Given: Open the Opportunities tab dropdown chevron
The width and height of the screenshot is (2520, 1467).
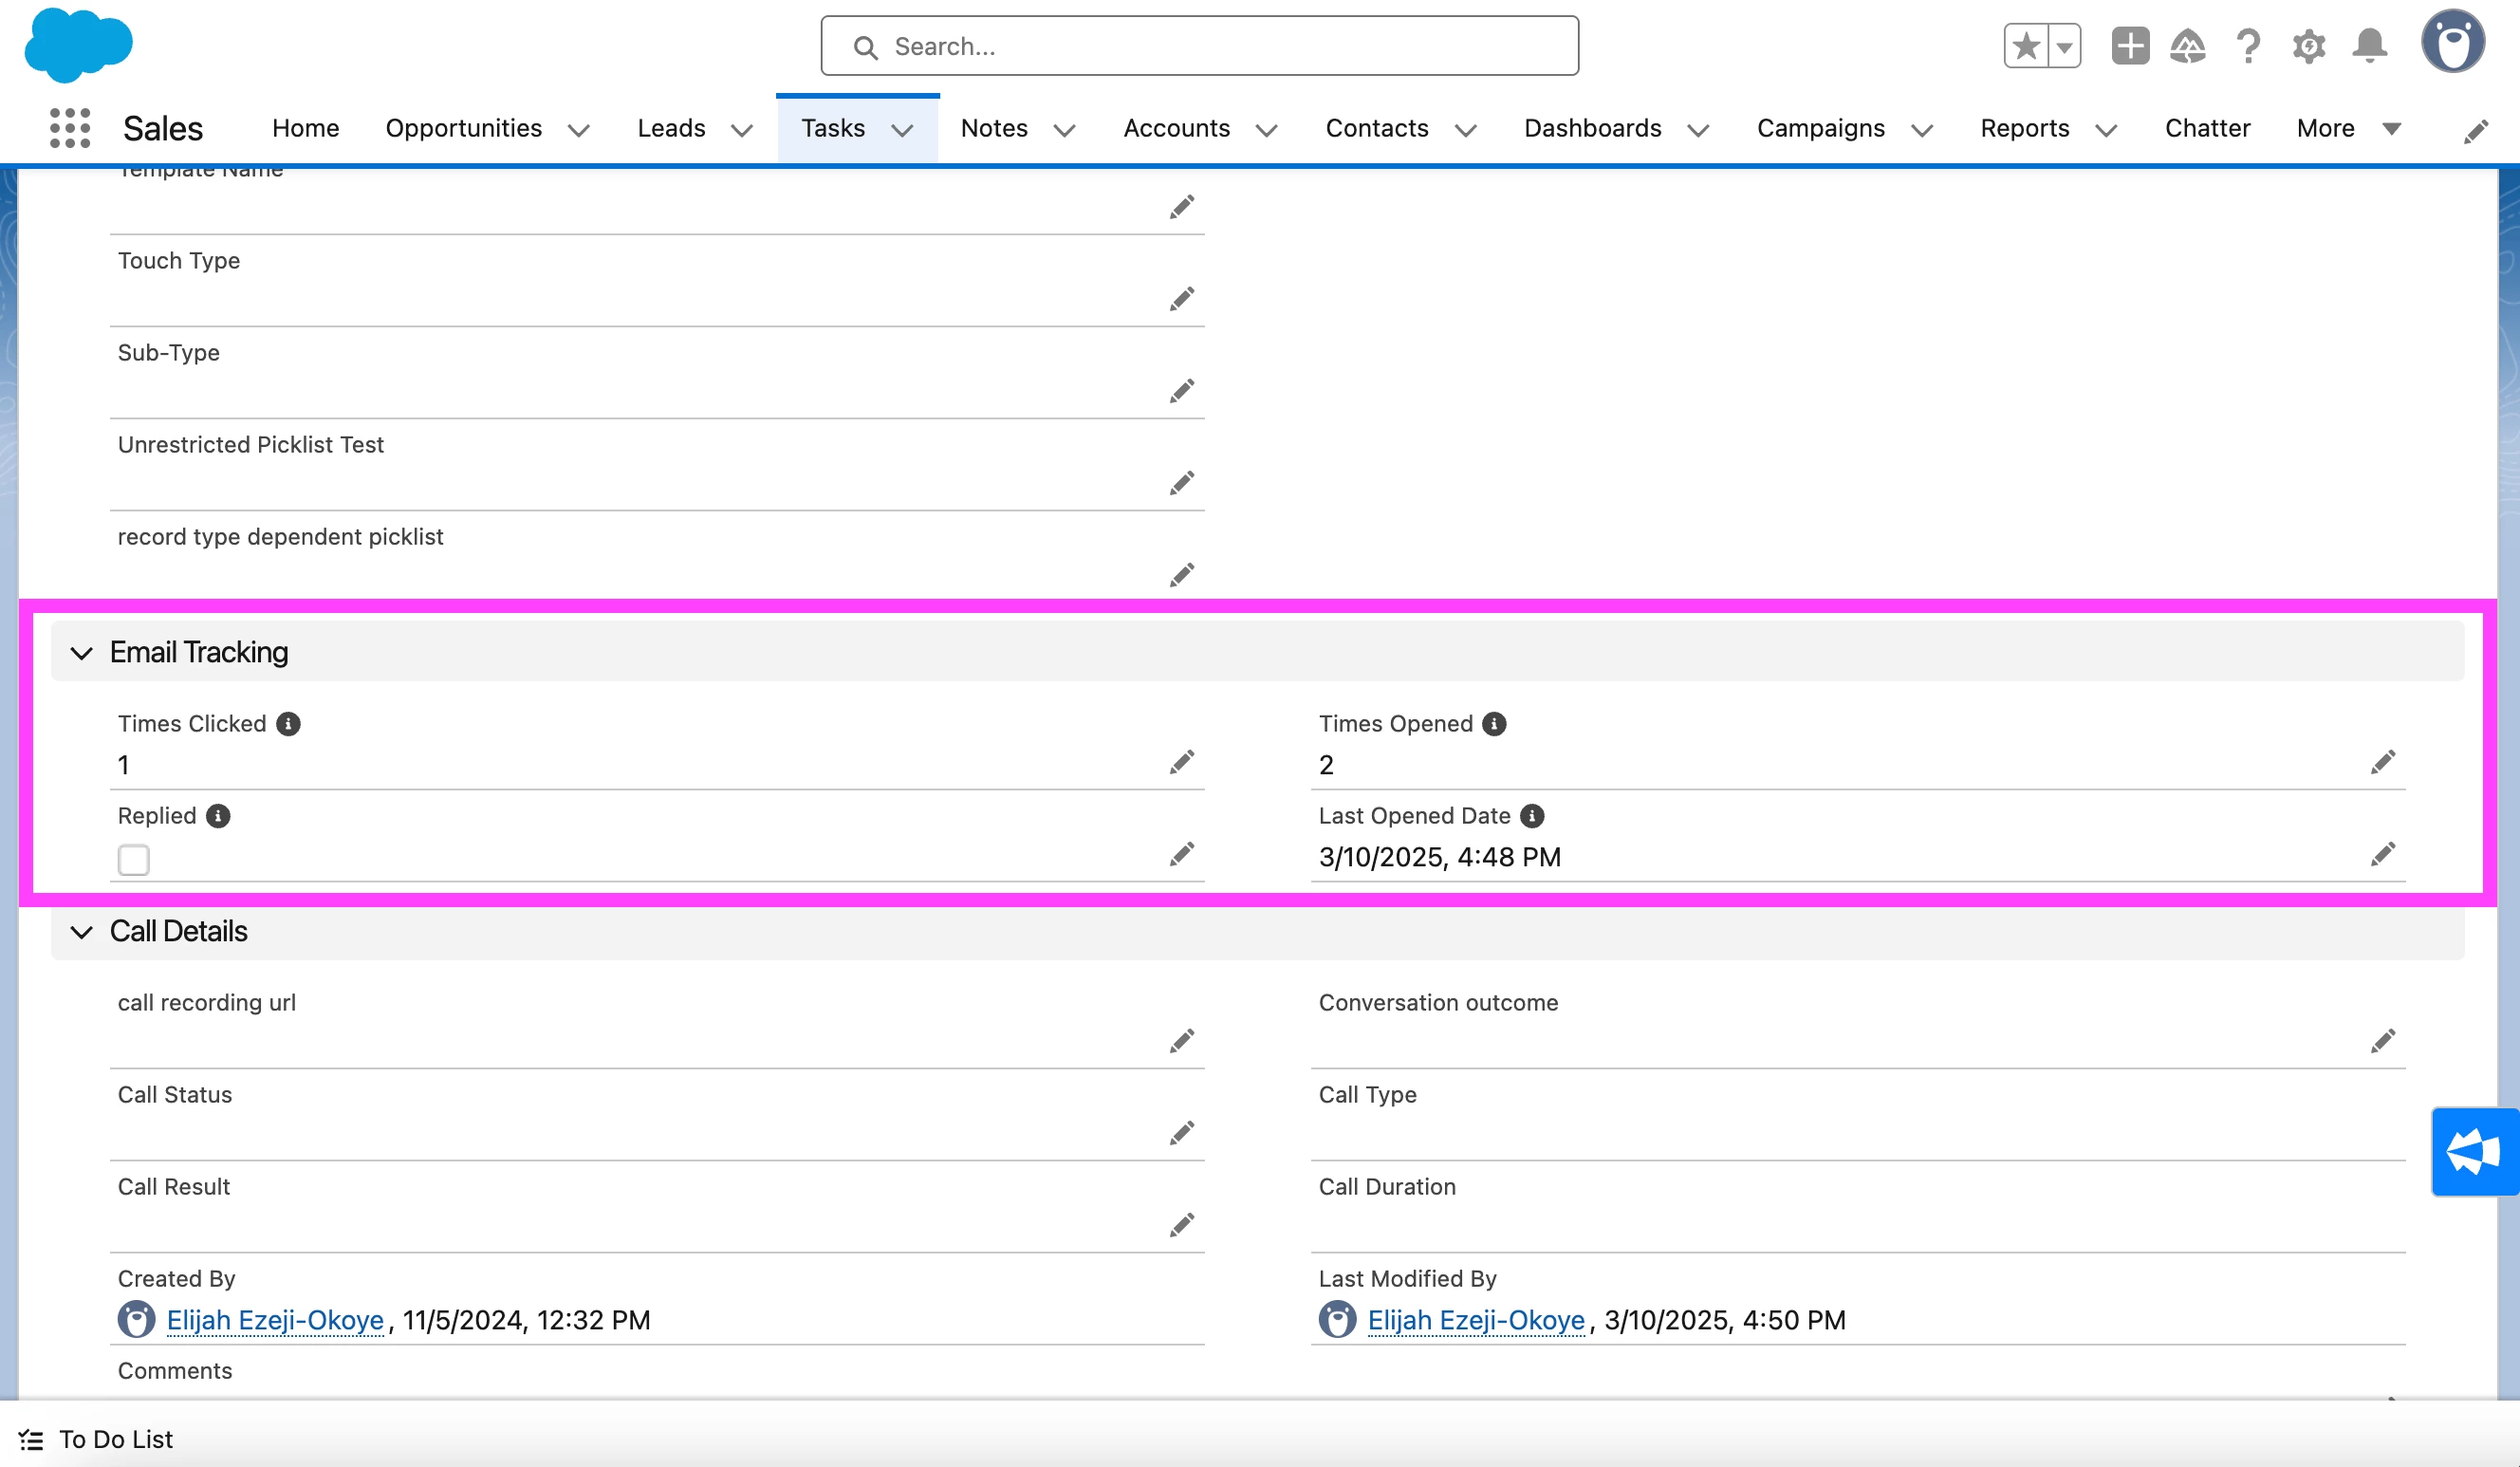Looking at the screenshot, I should [579, 130].
